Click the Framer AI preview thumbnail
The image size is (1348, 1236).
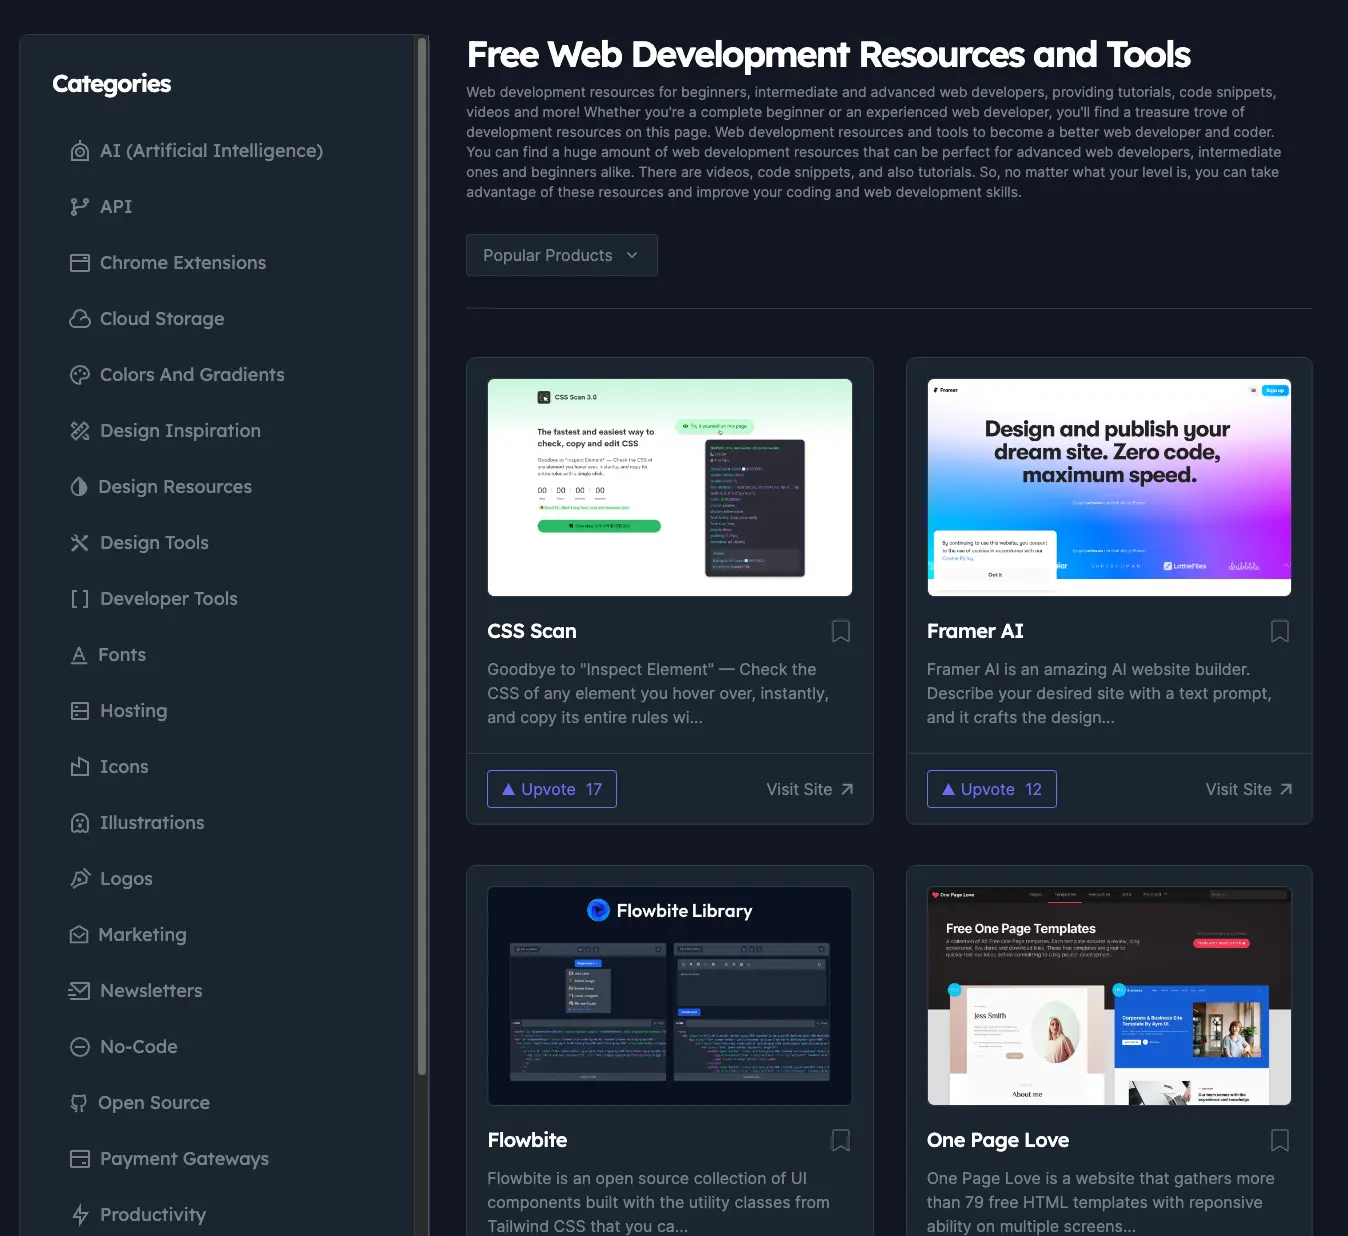[x=1109, y=487]
